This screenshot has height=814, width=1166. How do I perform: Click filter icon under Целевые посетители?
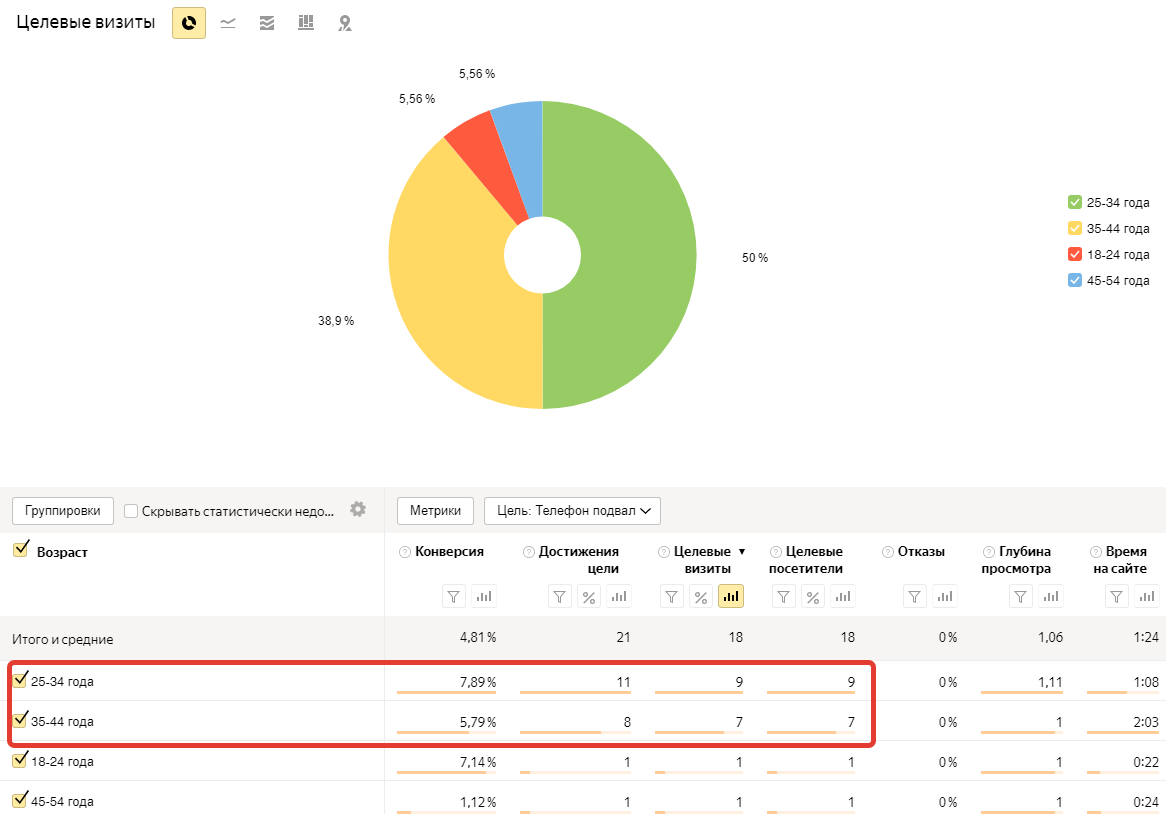point(784,596)
